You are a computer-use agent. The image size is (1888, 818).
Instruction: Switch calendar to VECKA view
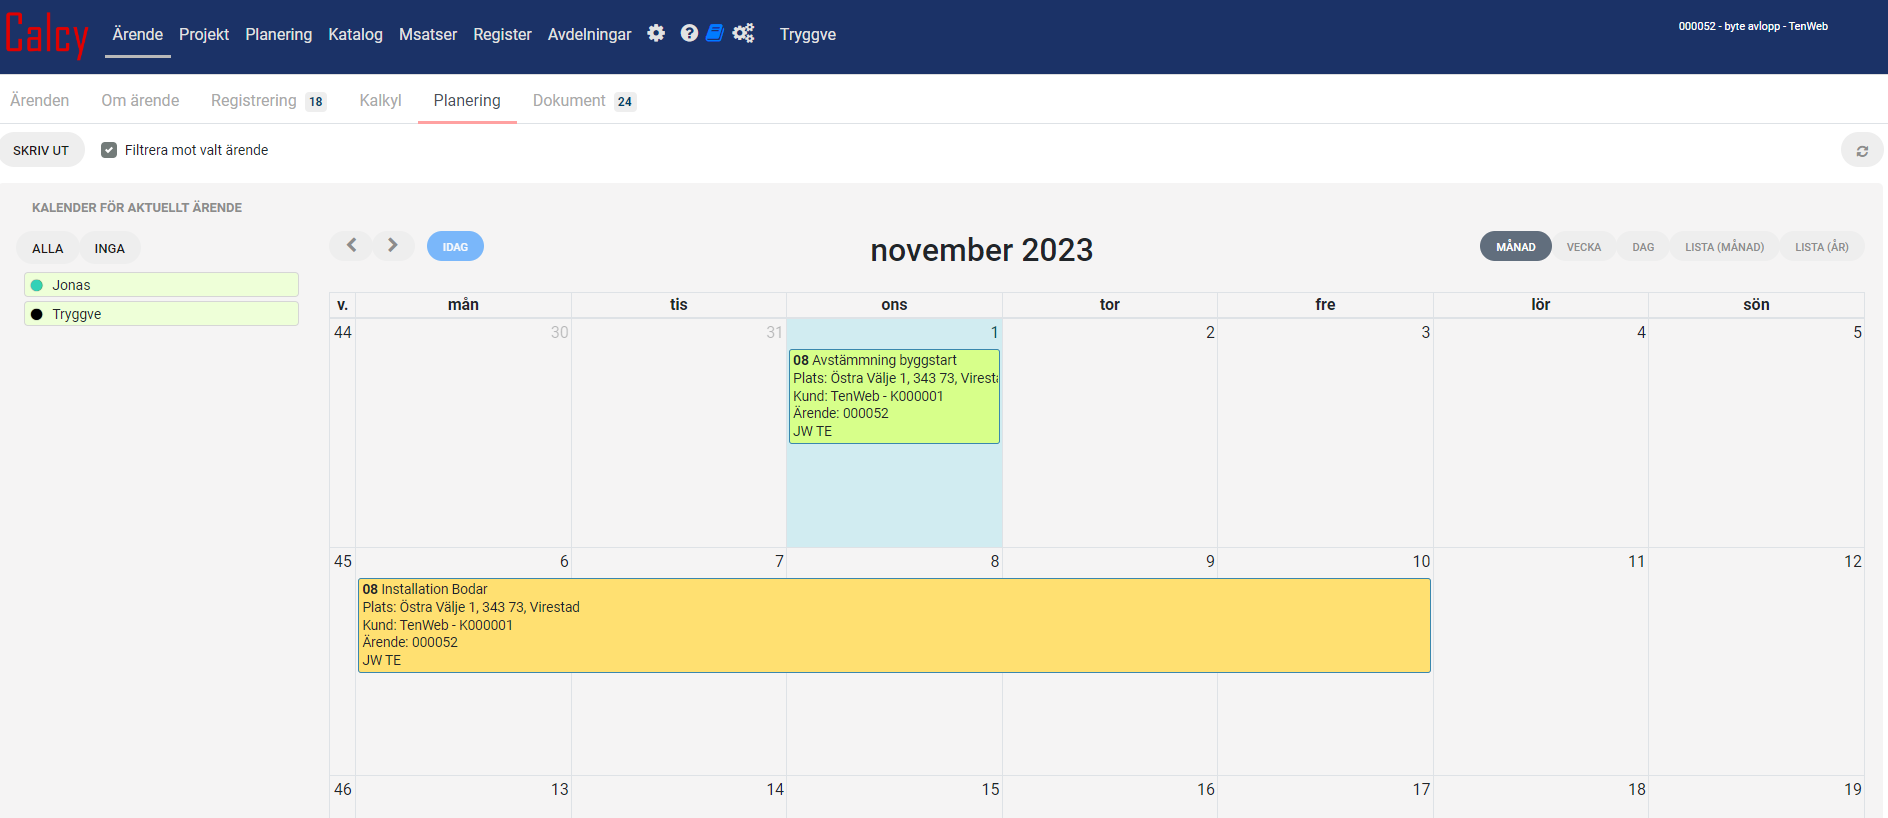point(1583,247)
